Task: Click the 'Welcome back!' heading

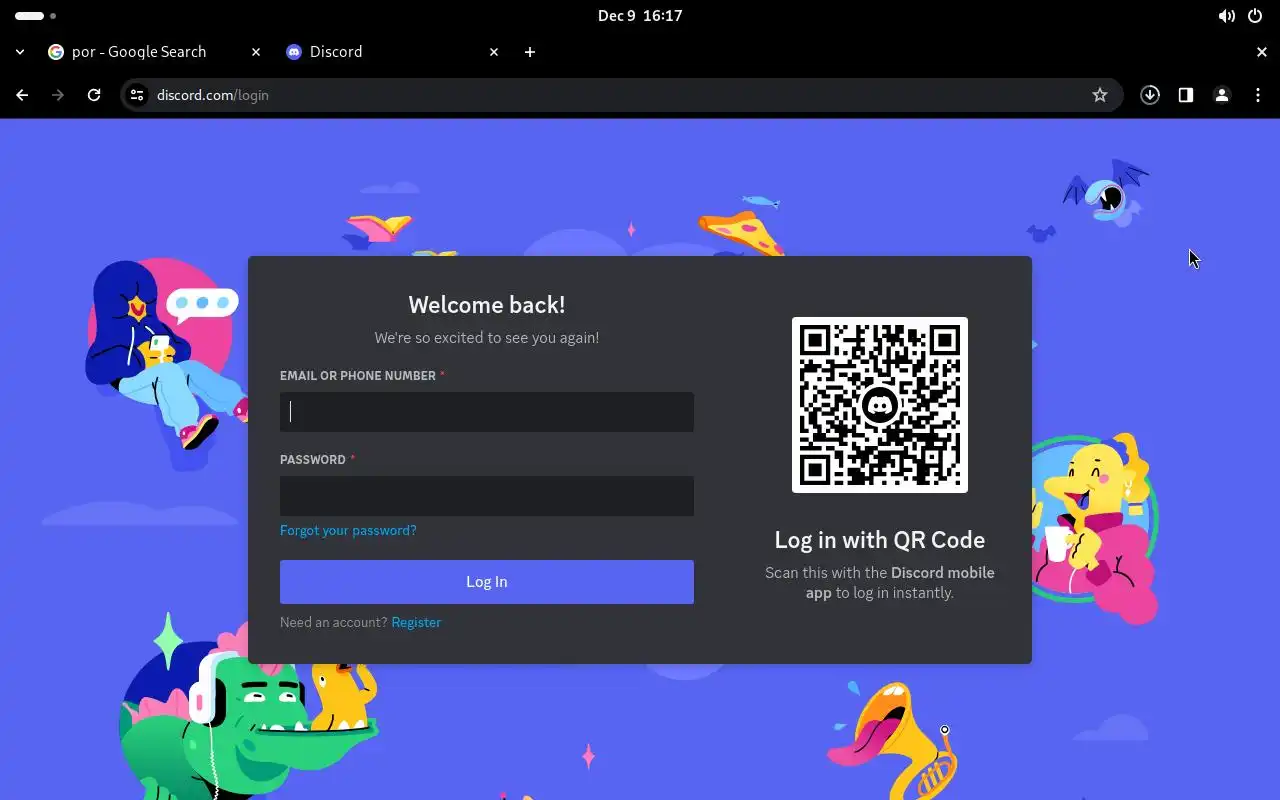Action: click(487, 305)
